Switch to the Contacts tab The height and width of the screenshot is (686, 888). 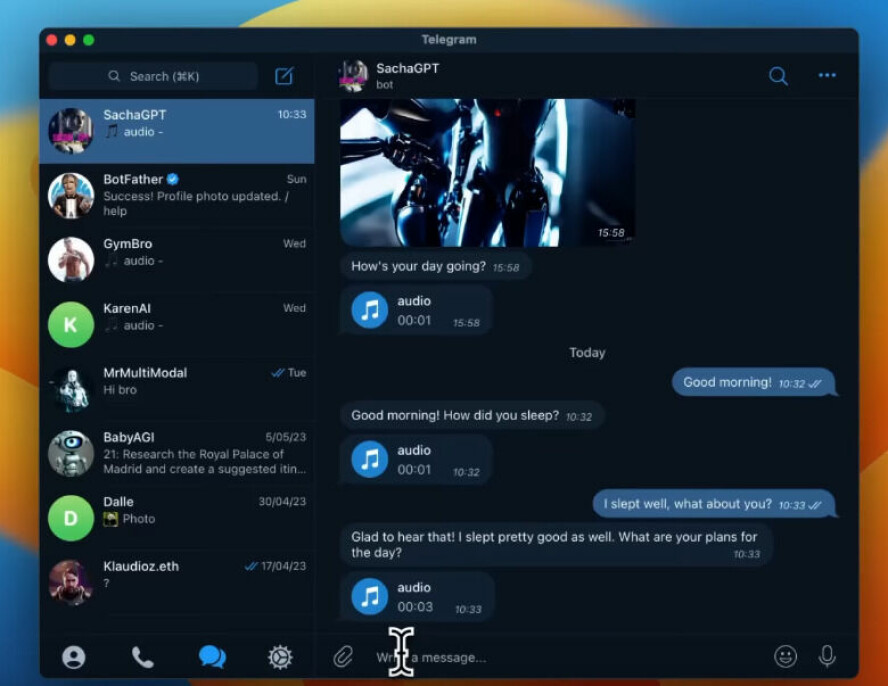tap(74, 657)
